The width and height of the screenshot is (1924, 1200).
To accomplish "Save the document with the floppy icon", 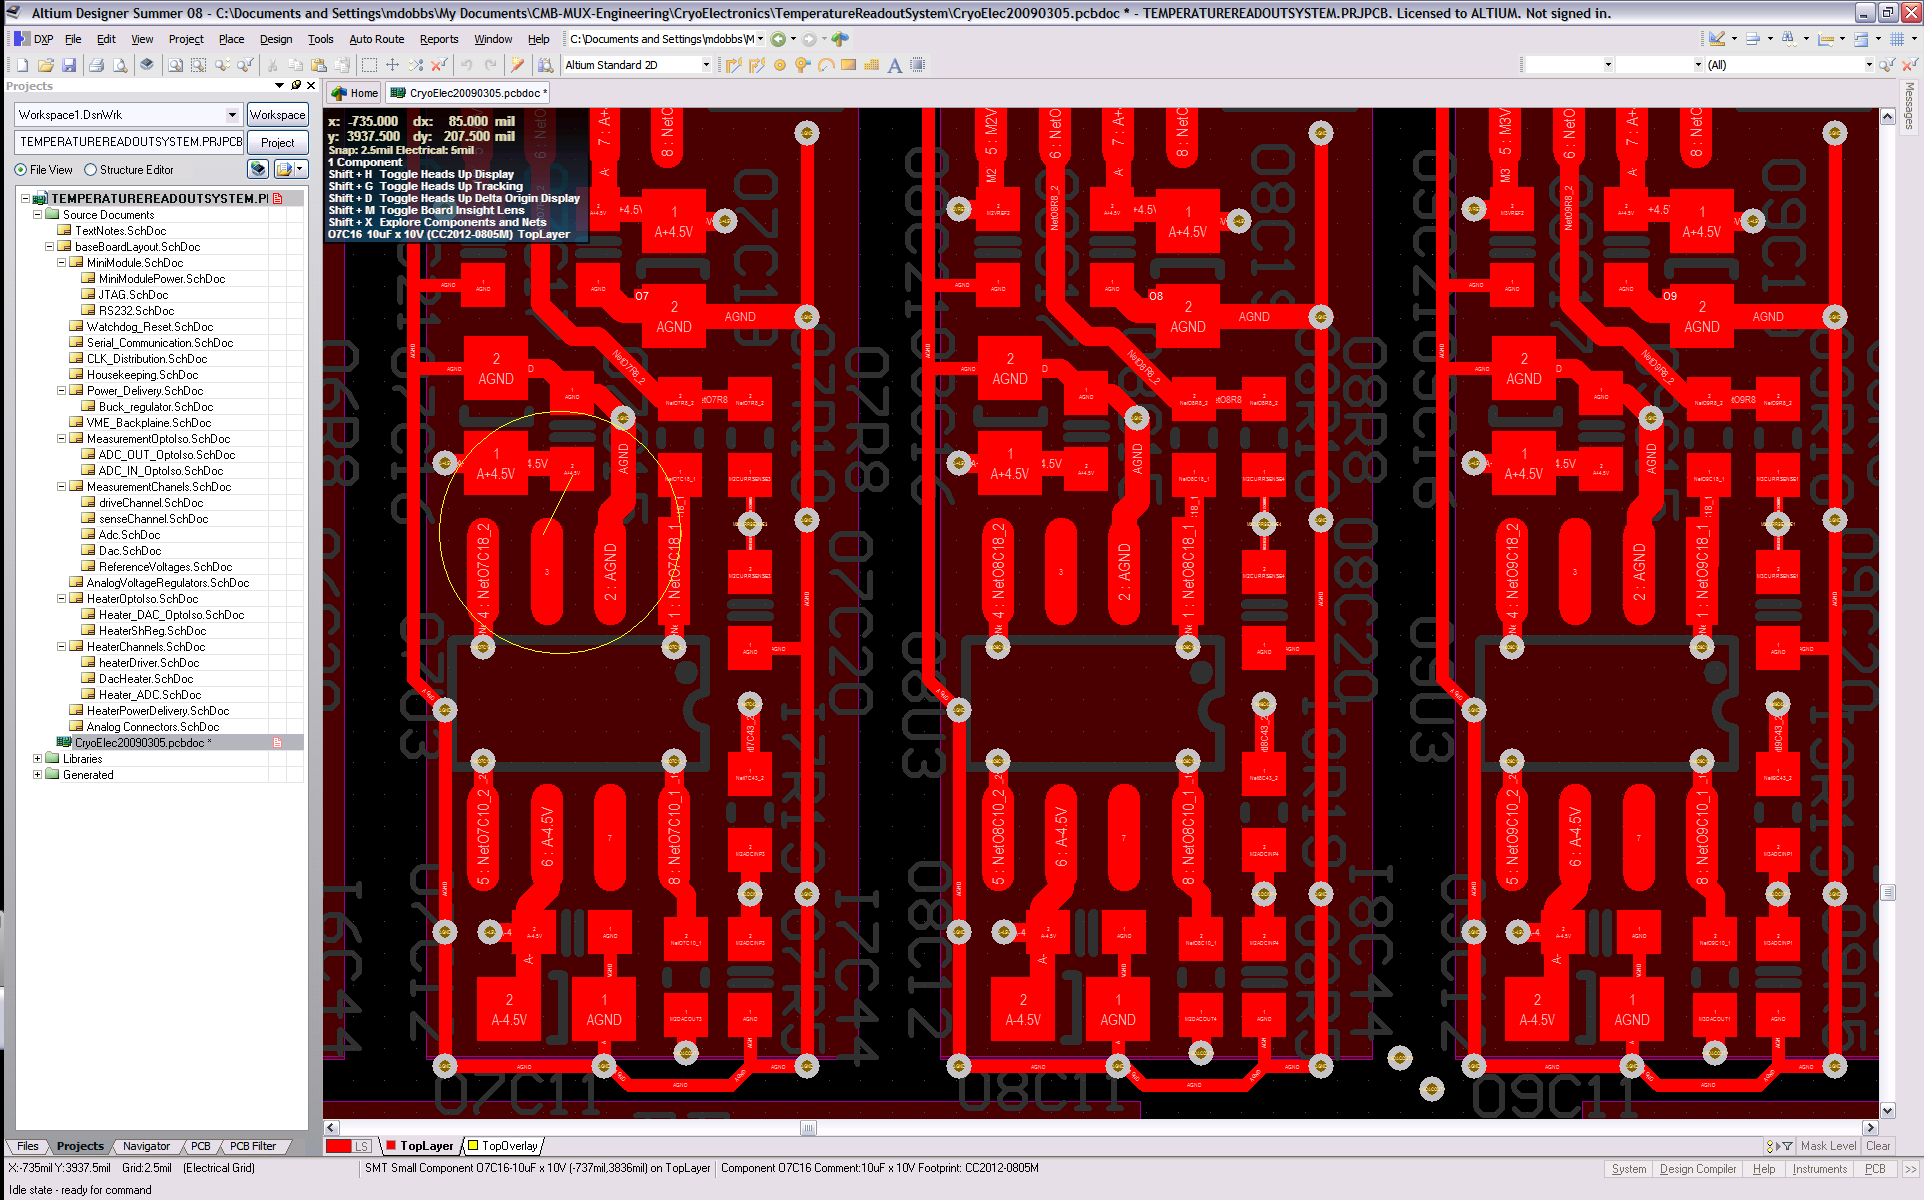I will (69, 65).
